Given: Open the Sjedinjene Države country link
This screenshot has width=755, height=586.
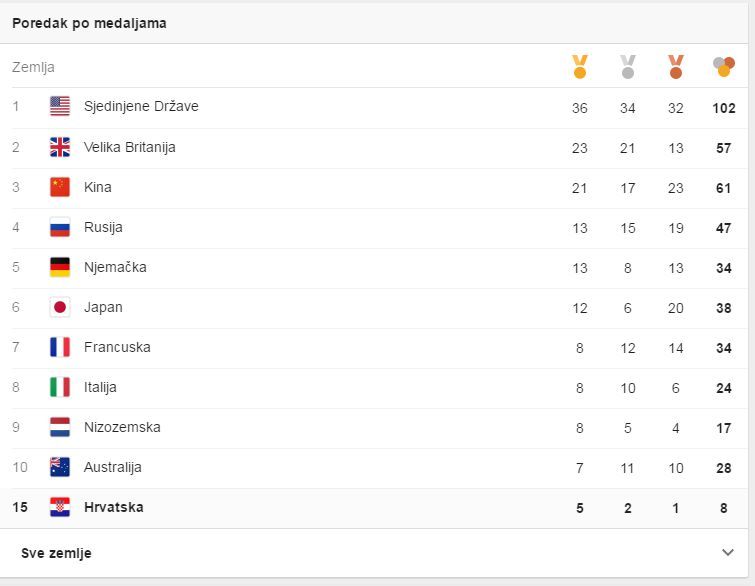Looking at the screenshot, I should click(141, 106).
